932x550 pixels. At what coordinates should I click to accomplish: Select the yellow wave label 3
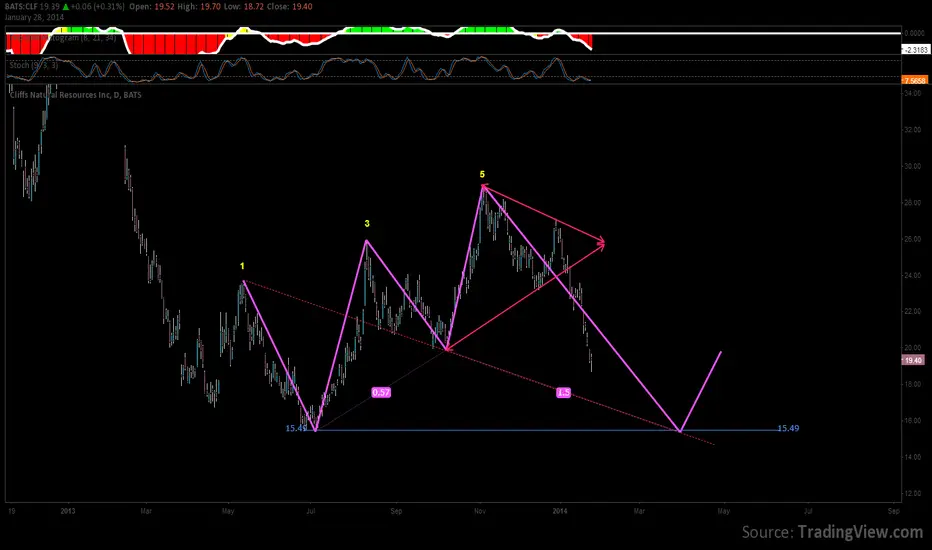pos(367,224)
